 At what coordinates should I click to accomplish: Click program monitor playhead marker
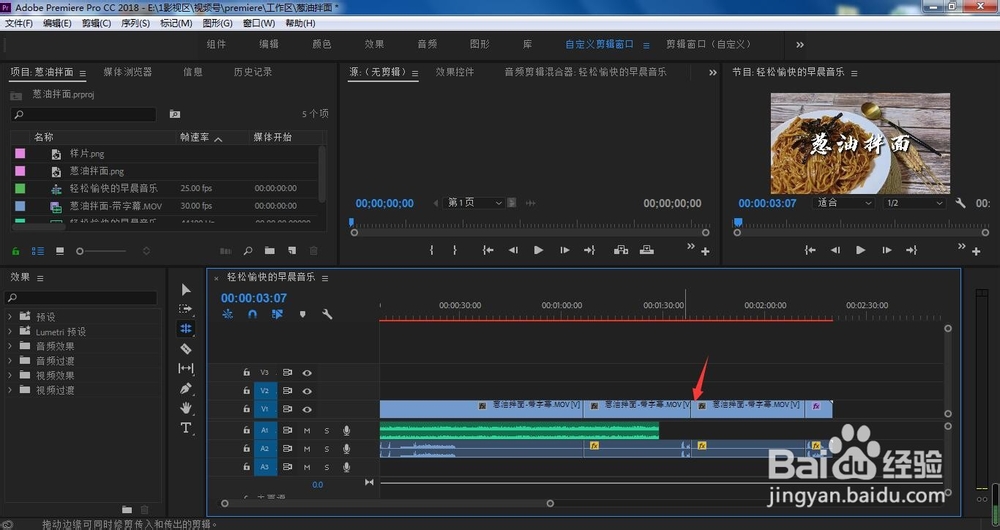click(x=738, y=223)
